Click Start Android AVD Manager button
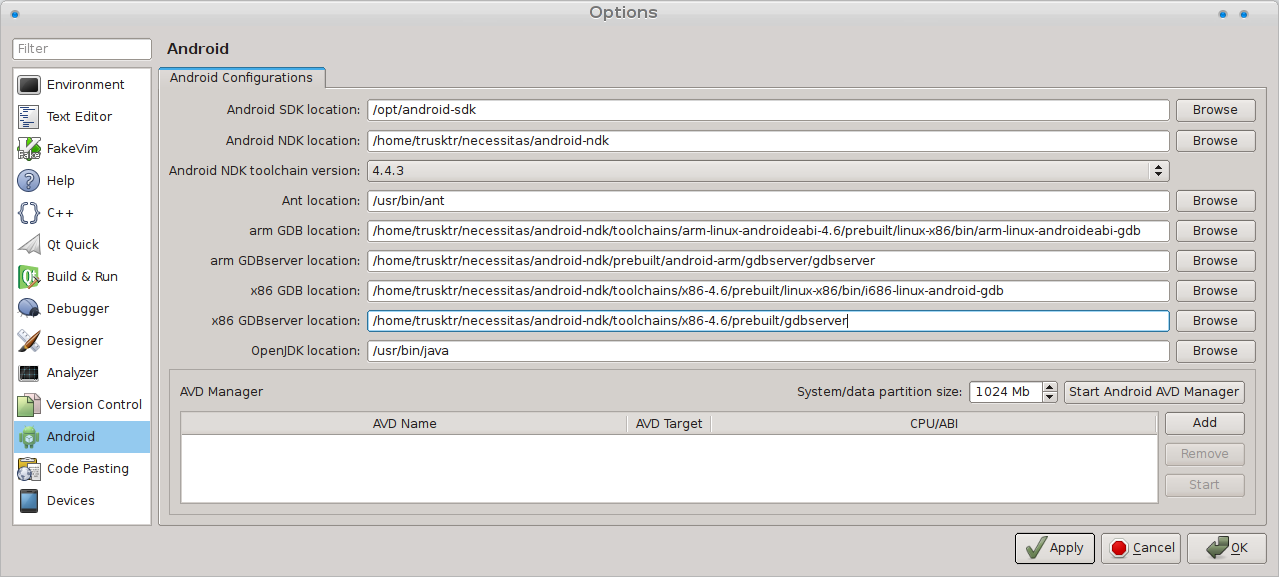This screenshot has height=577, width=1279. tap(1154, 392)
